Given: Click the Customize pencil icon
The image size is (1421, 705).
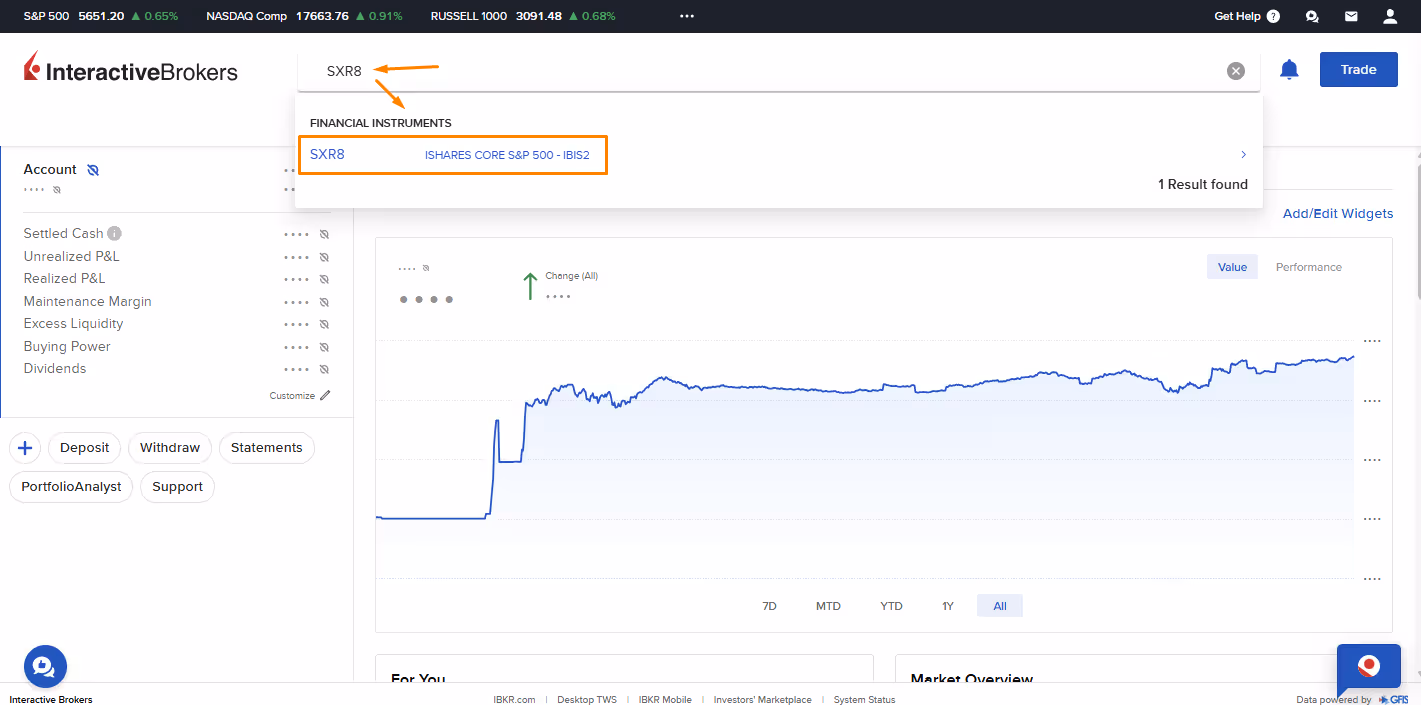Looking at the screenshot, I should click(325, 396).
